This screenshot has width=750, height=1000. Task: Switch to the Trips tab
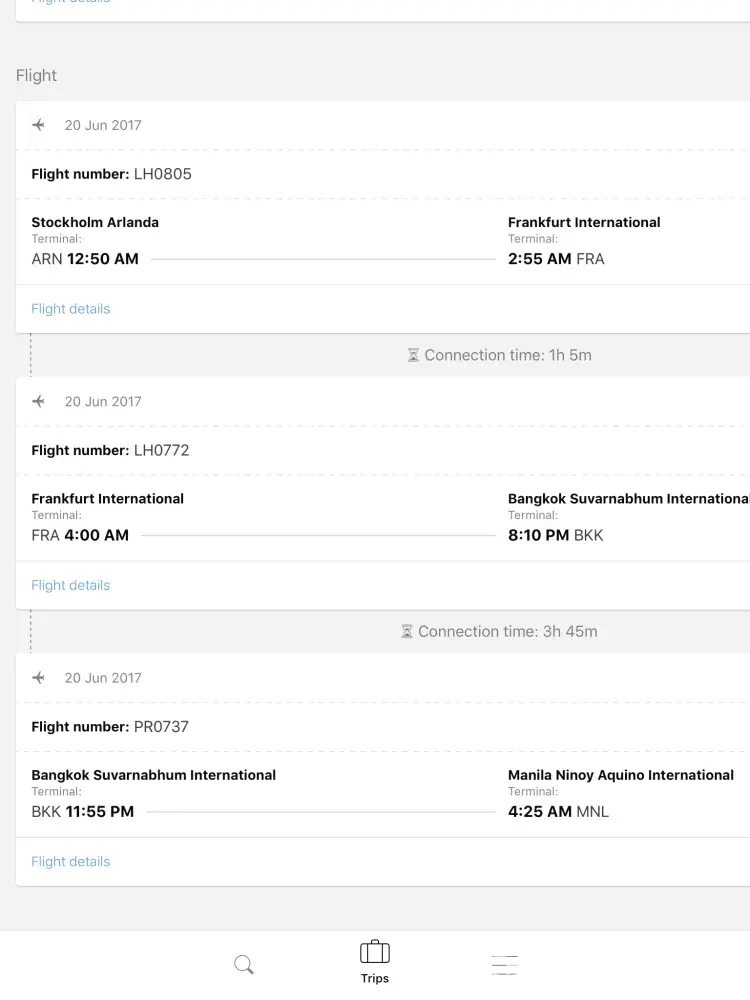tap(375, 962)
